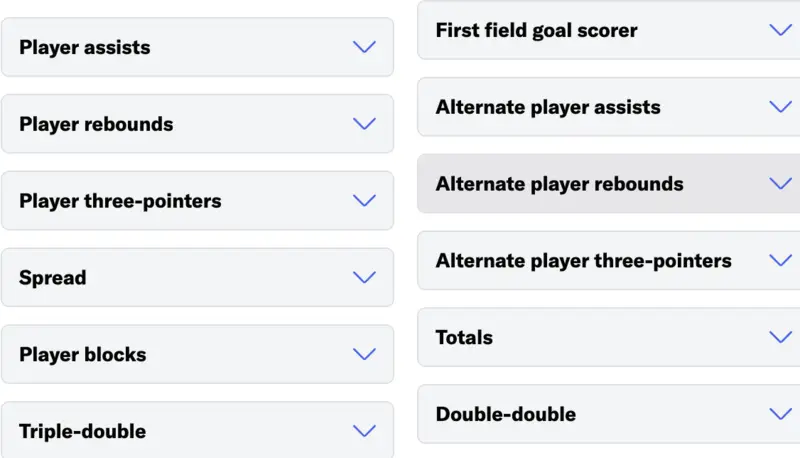This screenshot has height=458, width=800.
Task: Click the chevron icon beside Player assists
Action: 364,47
